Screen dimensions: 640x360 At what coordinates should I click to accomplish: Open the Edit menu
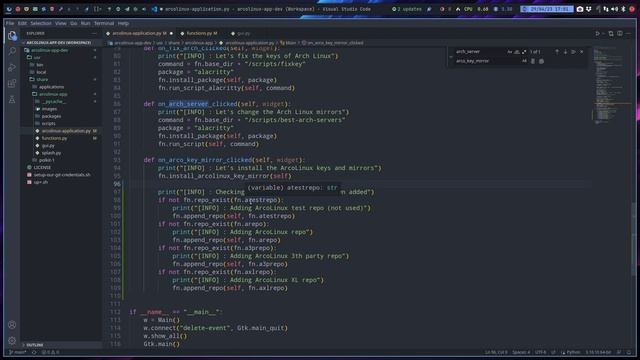point(22,23)
